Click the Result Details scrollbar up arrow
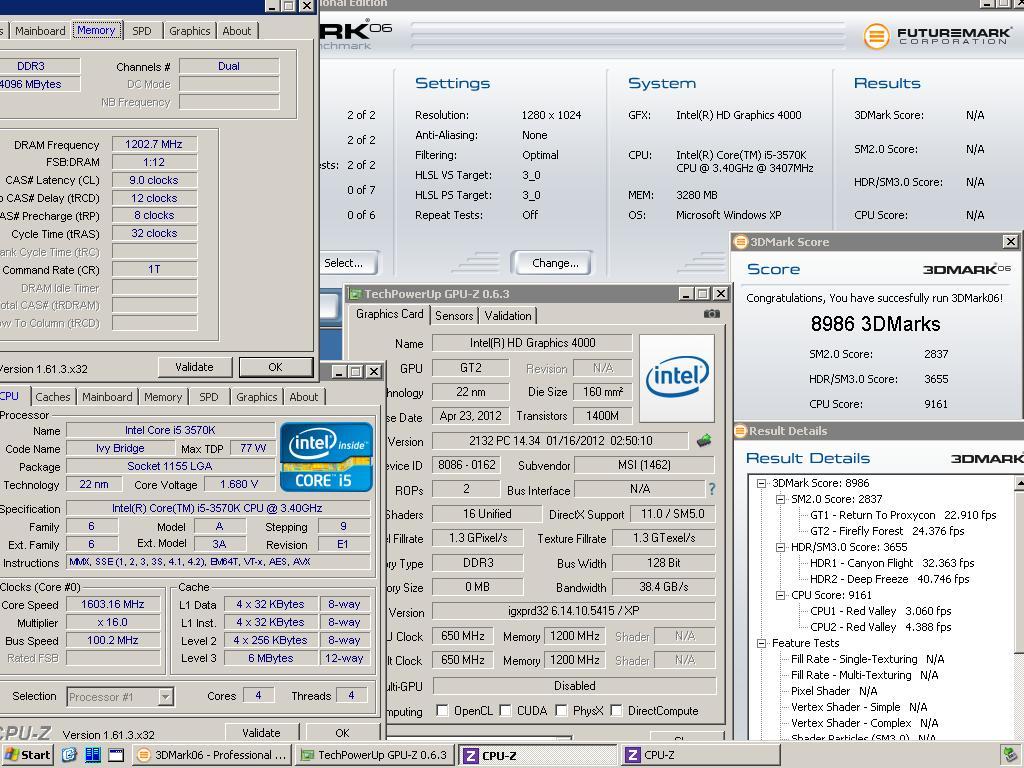 1019,483
